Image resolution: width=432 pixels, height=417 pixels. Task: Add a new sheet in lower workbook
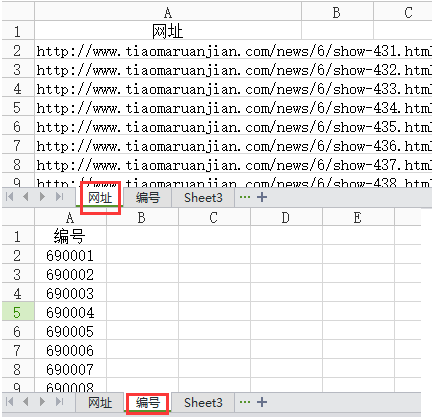262,402
